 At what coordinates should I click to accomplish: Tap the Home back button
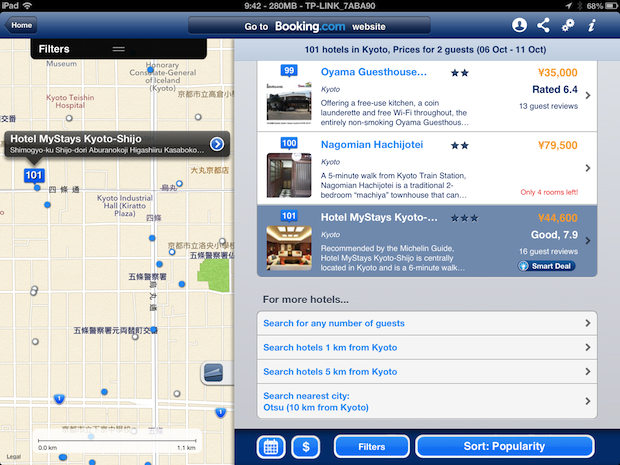[21, 25]
